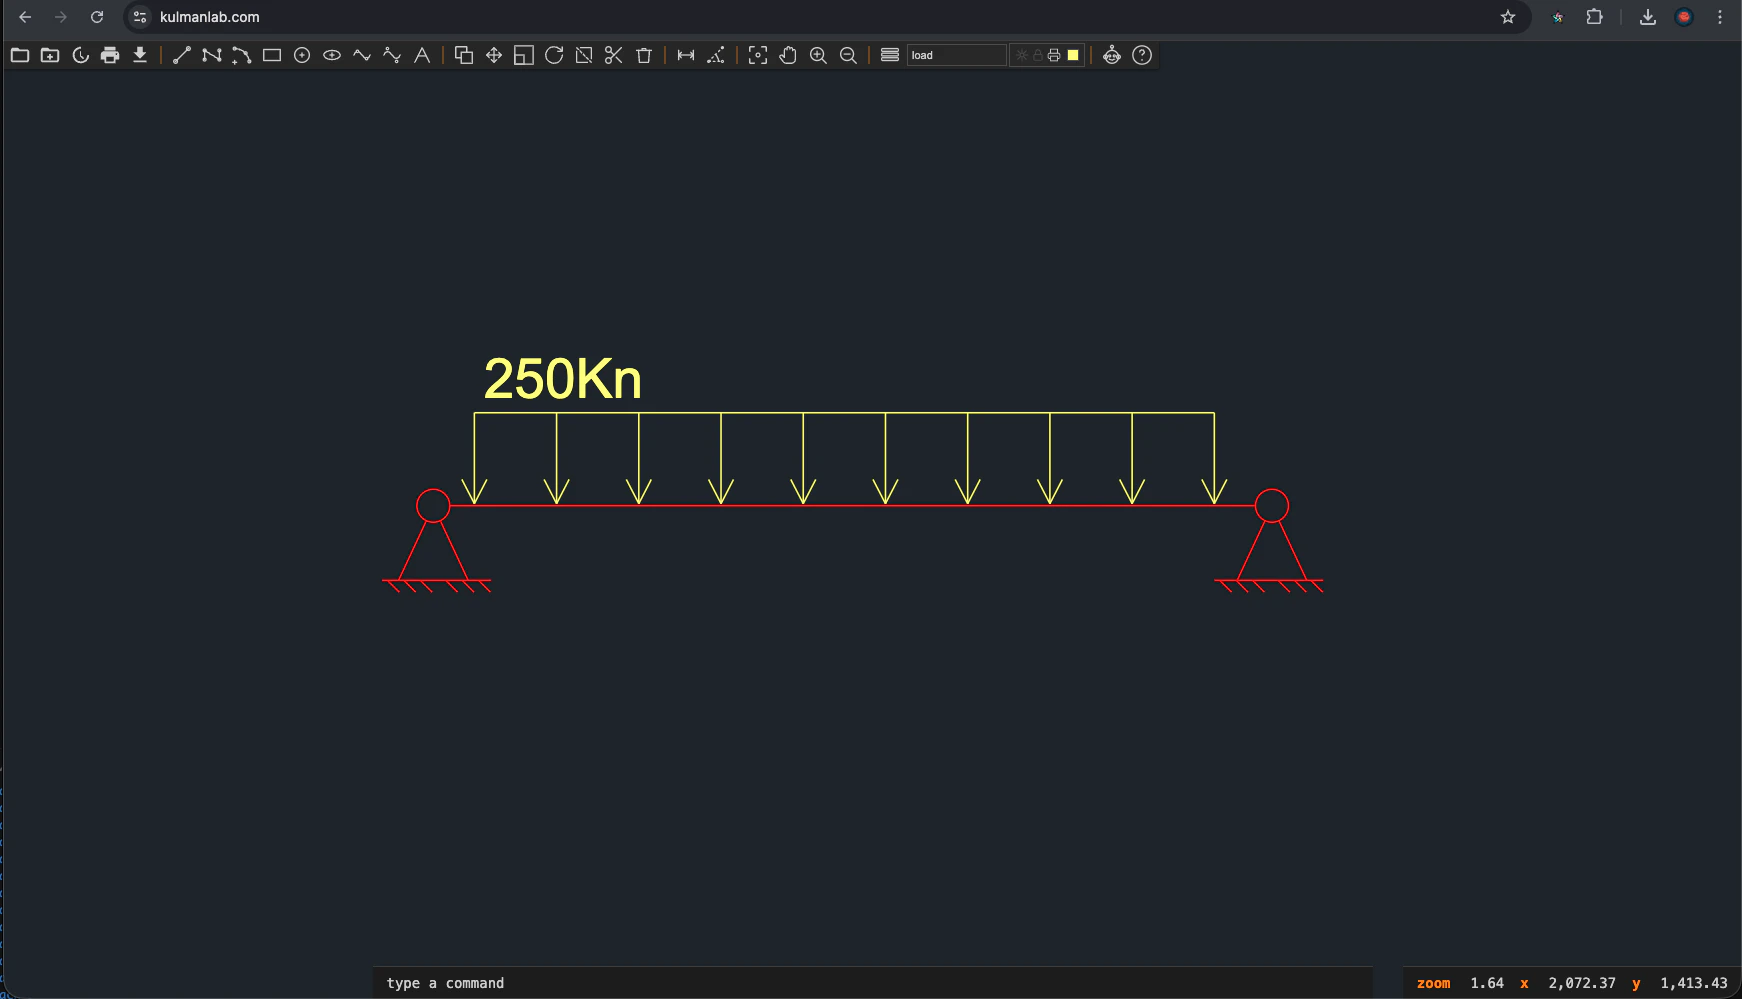Change the load layer's yellow color swatch
The height and width of the screenshot is (999, 1742).
tap(1072, 55)
